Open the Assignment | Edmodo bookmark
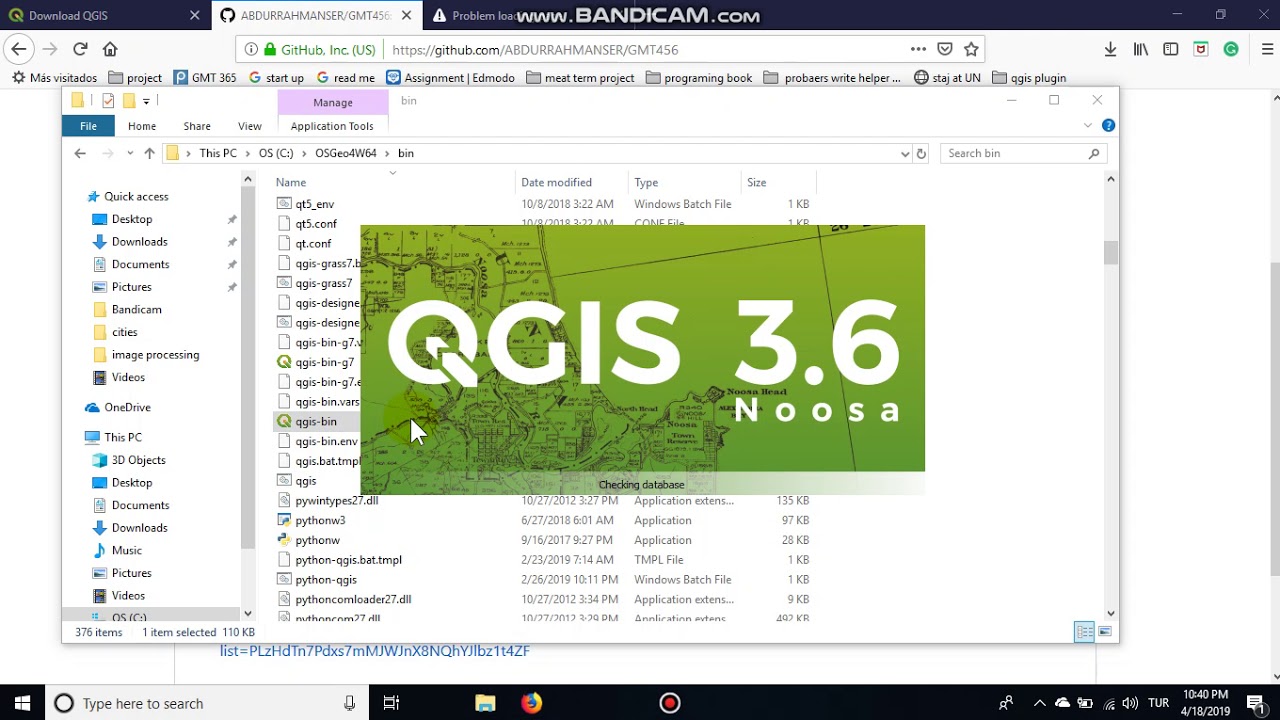Viewport: 1280px width, 720px height. point(453,77)
